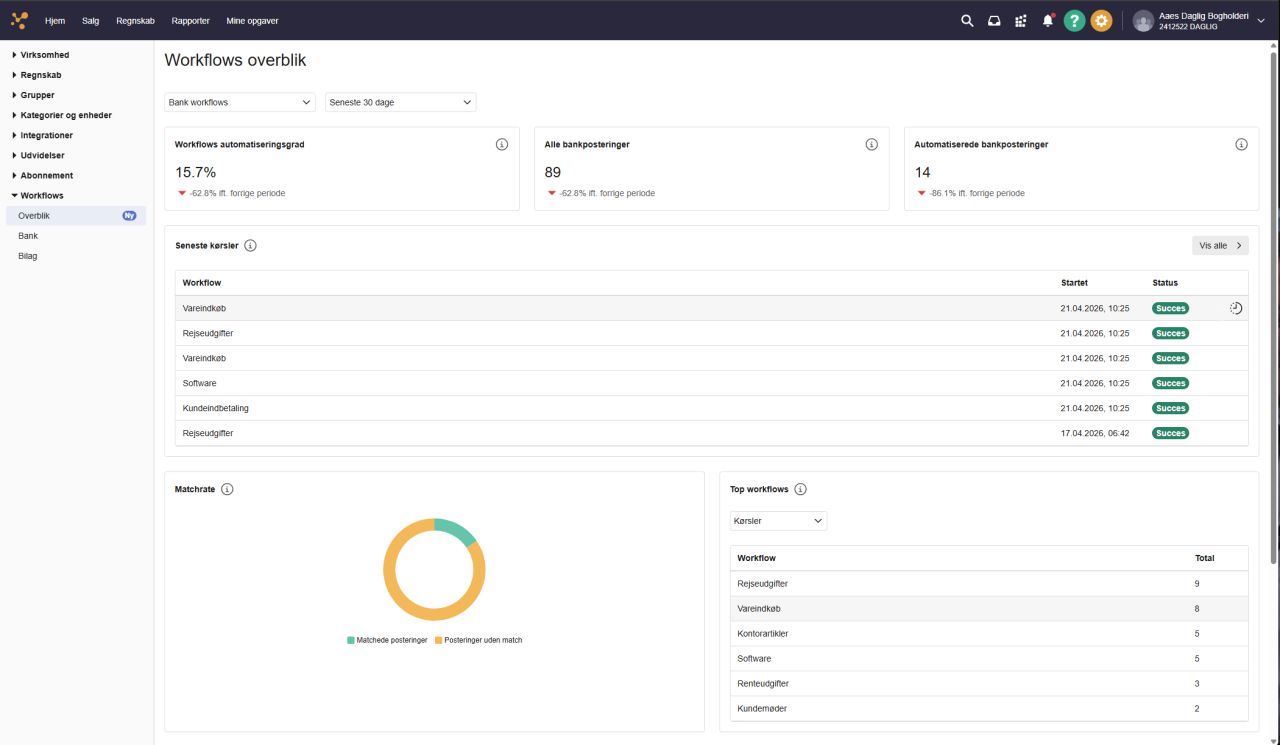This screenshot has width=1280, height=745.
Task: Click the app logo in the top bar
Action: pos(19,20)
